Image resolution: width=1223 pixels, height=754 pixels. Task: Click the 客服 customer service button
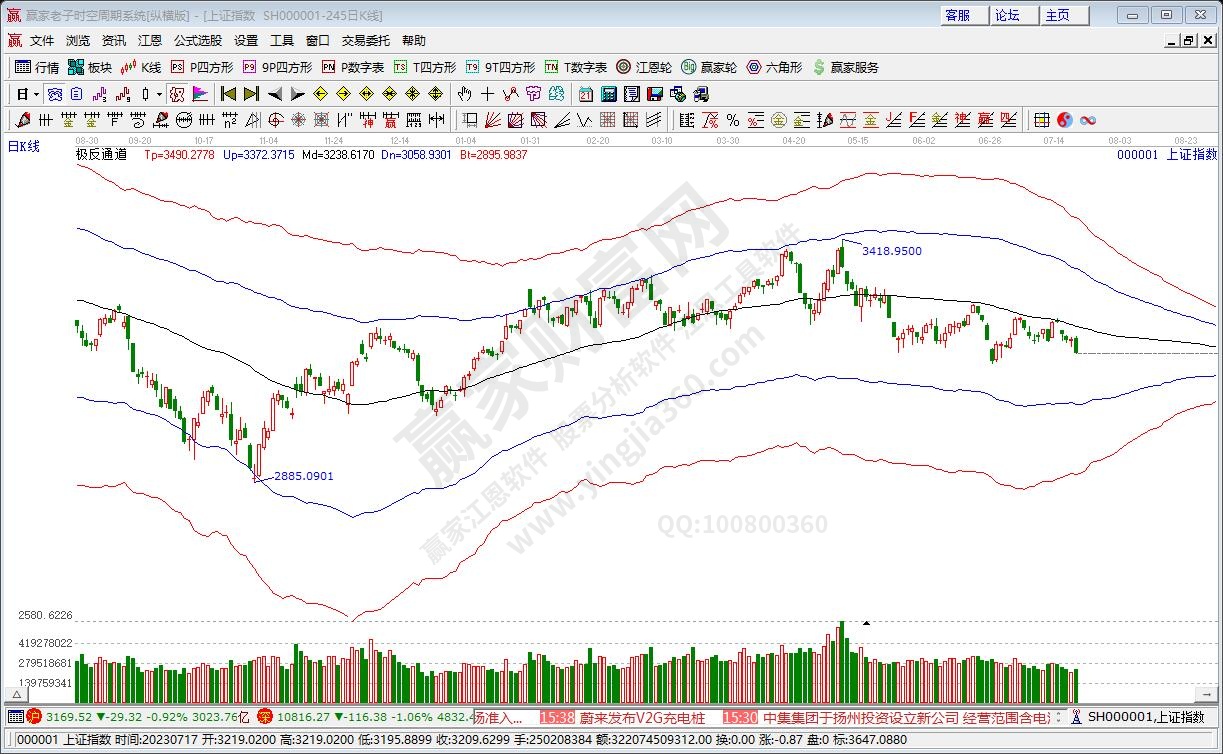(958, 15)
